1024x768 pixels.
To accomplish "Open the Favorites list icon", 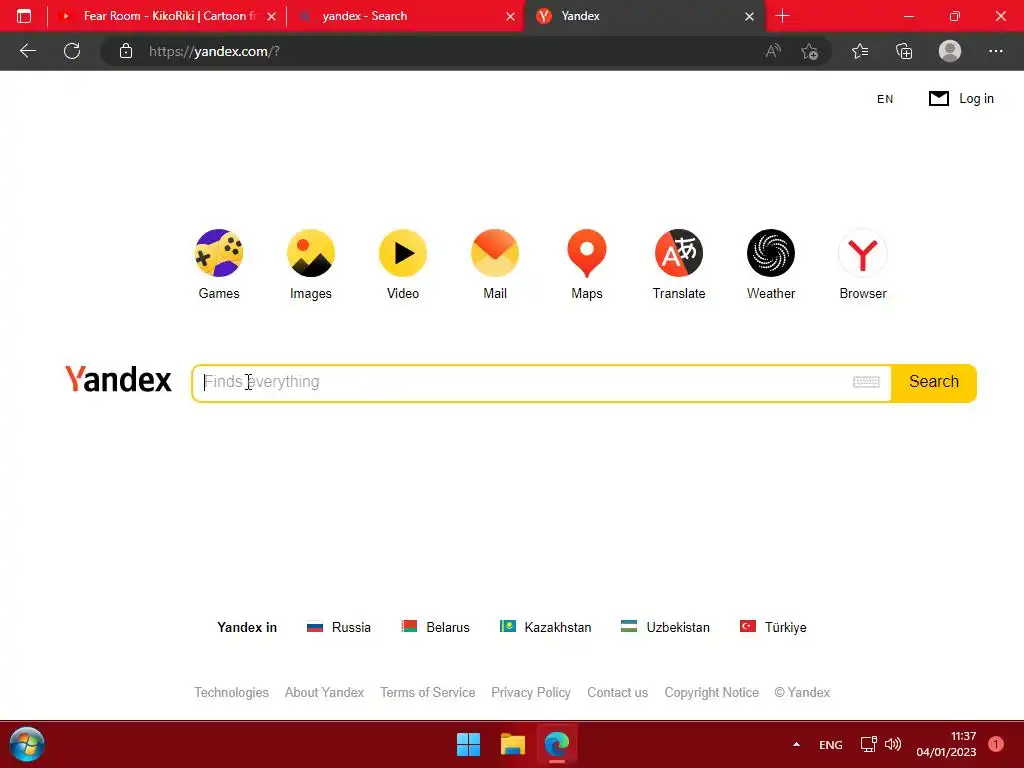I will pos(860,51).
